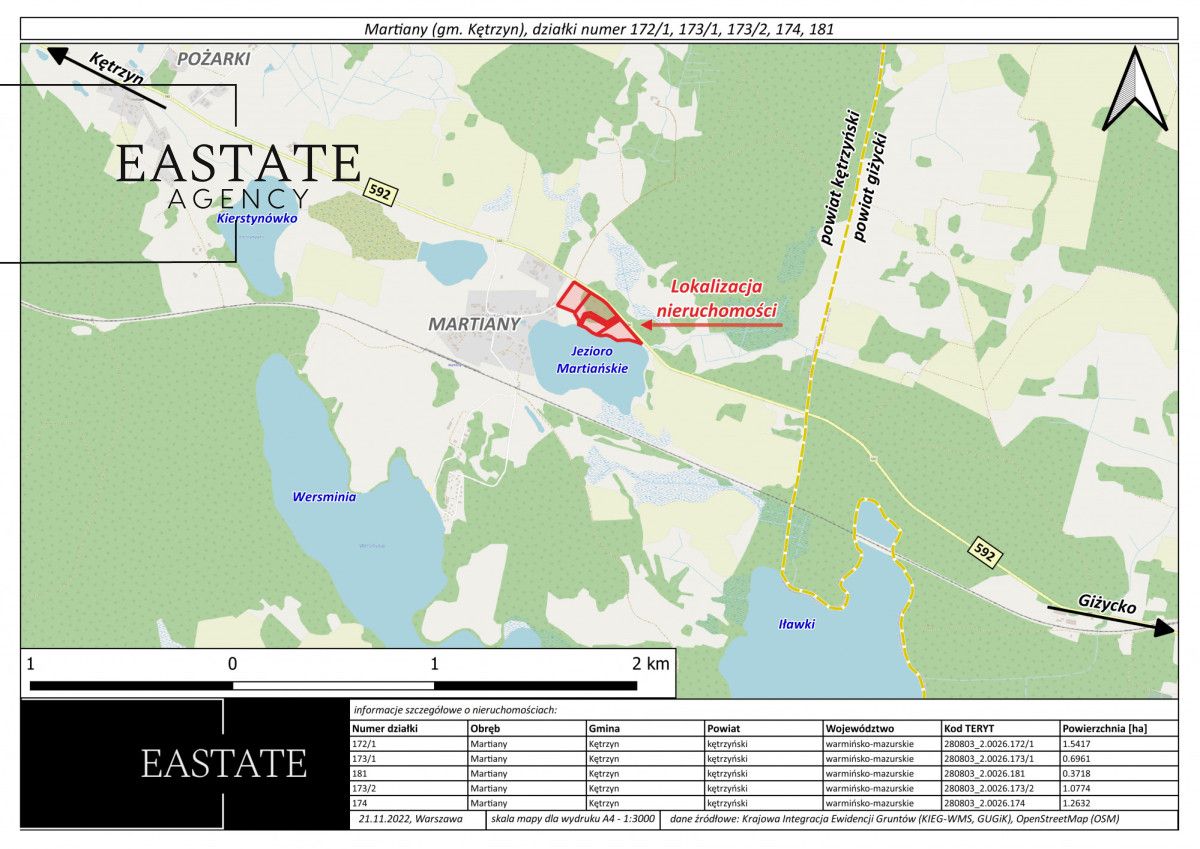Click the 'Gmina' column header
The image size is (1200, 849).
coord(606,728)
